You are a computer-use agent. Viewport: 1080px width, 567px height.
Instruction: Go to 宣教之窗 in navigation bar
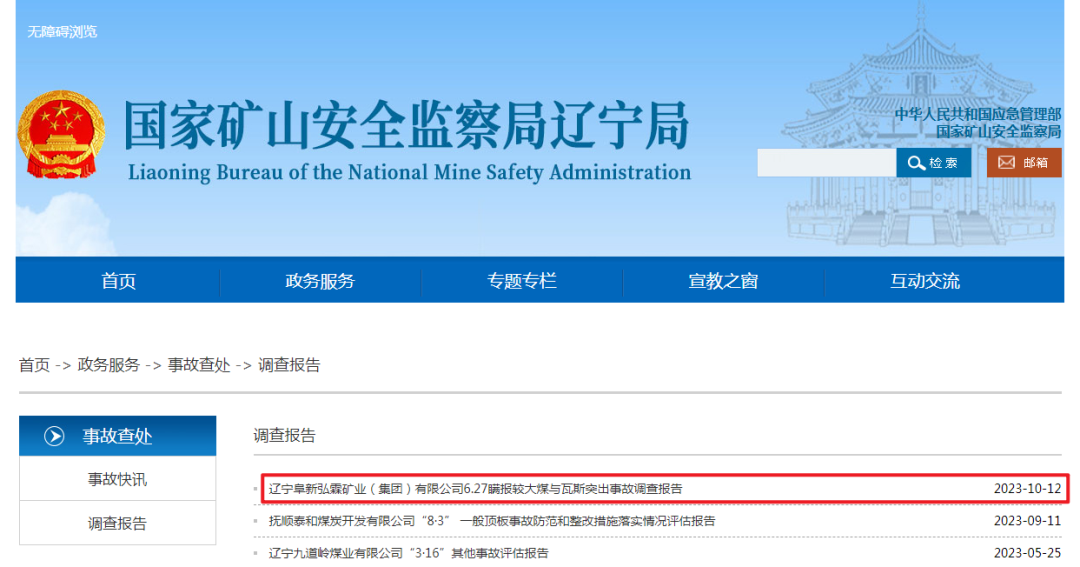(723, 281)
